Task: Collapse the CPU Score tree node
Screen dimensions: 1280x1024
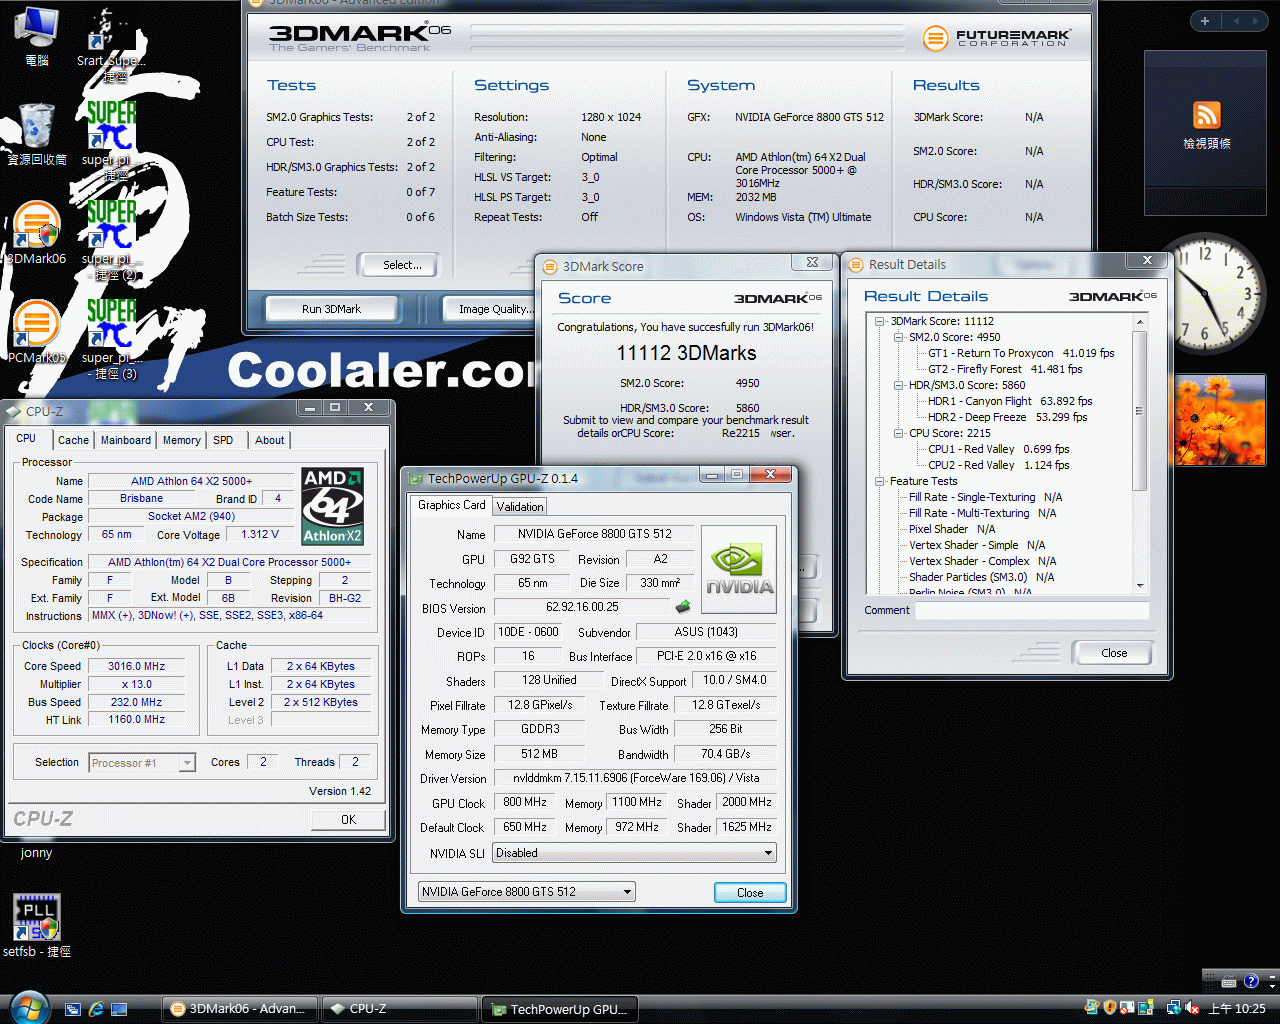Action: pos(898,433)
